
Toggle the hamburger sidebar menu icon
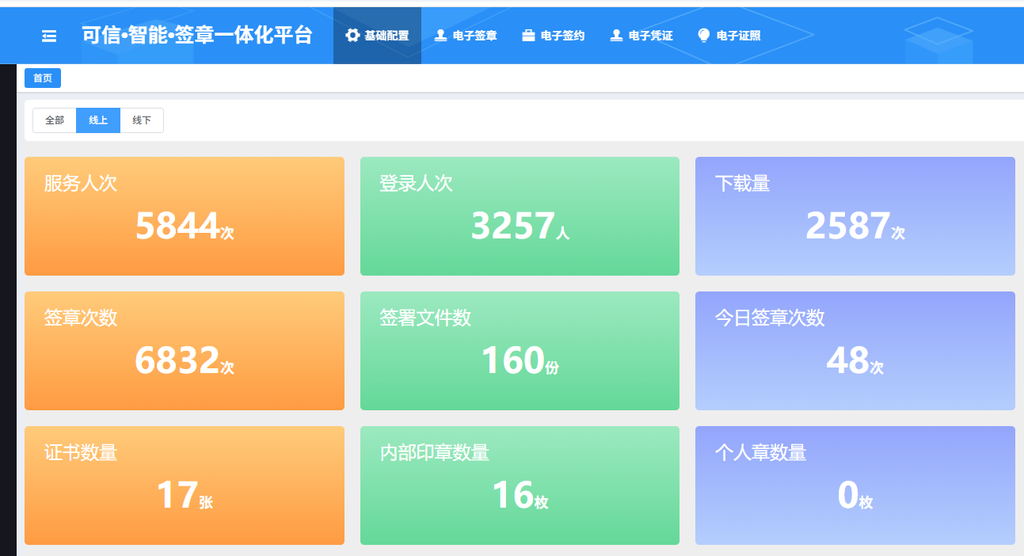click(49, 36)
